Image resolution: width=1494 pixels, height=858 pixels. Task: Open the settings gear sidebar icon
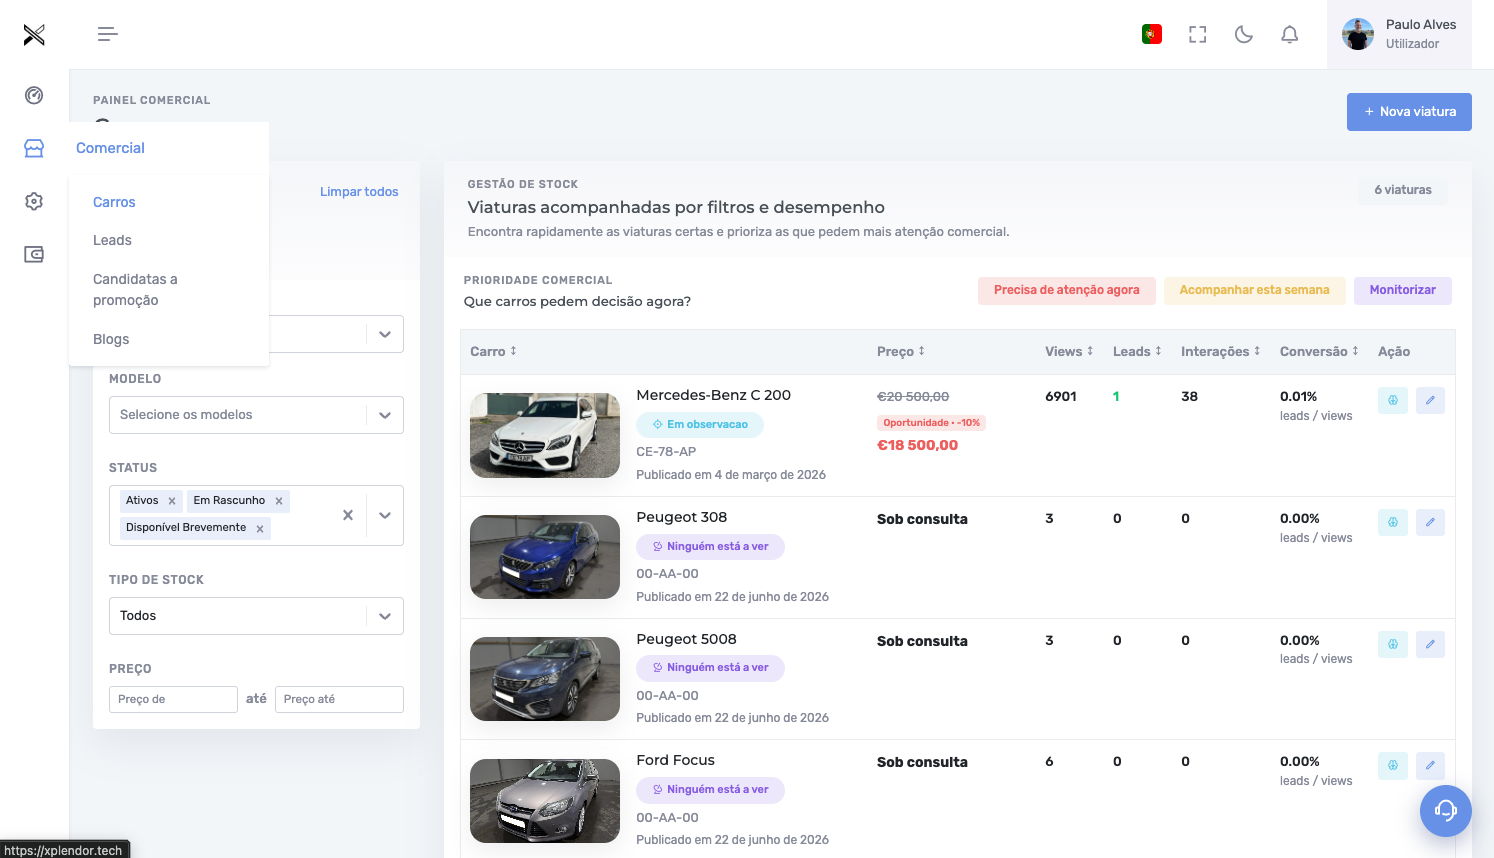point(34,201)
